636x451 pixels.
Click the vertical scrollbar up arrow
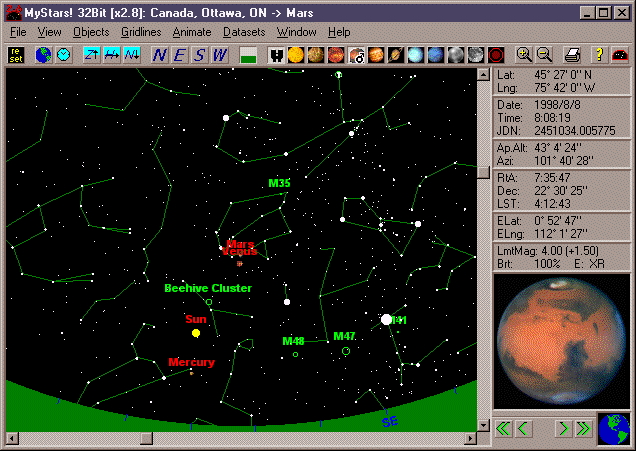[x=483, y=75]
